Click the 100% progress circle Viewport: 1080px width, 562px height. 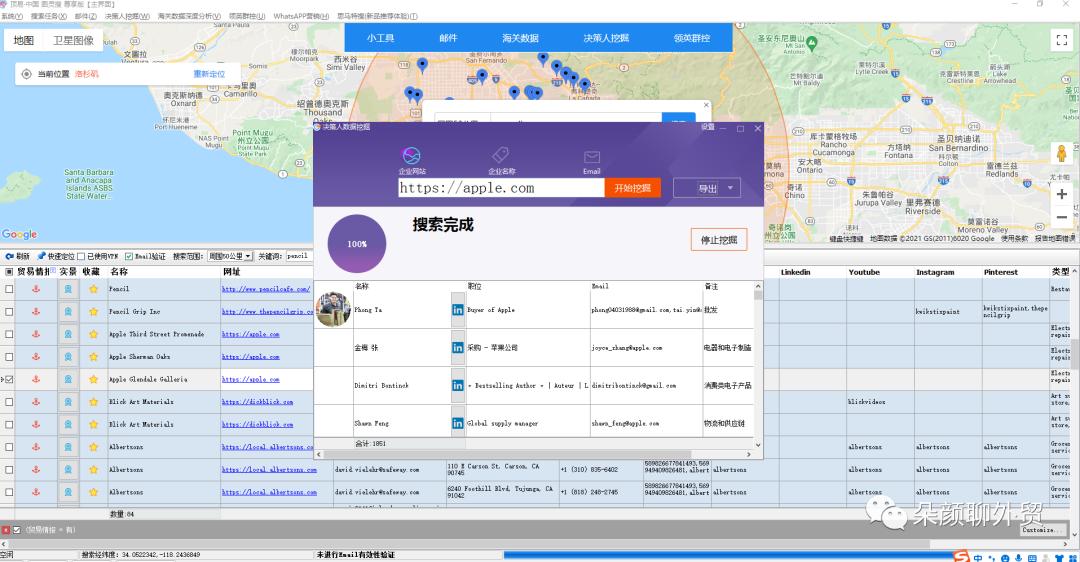357,244
